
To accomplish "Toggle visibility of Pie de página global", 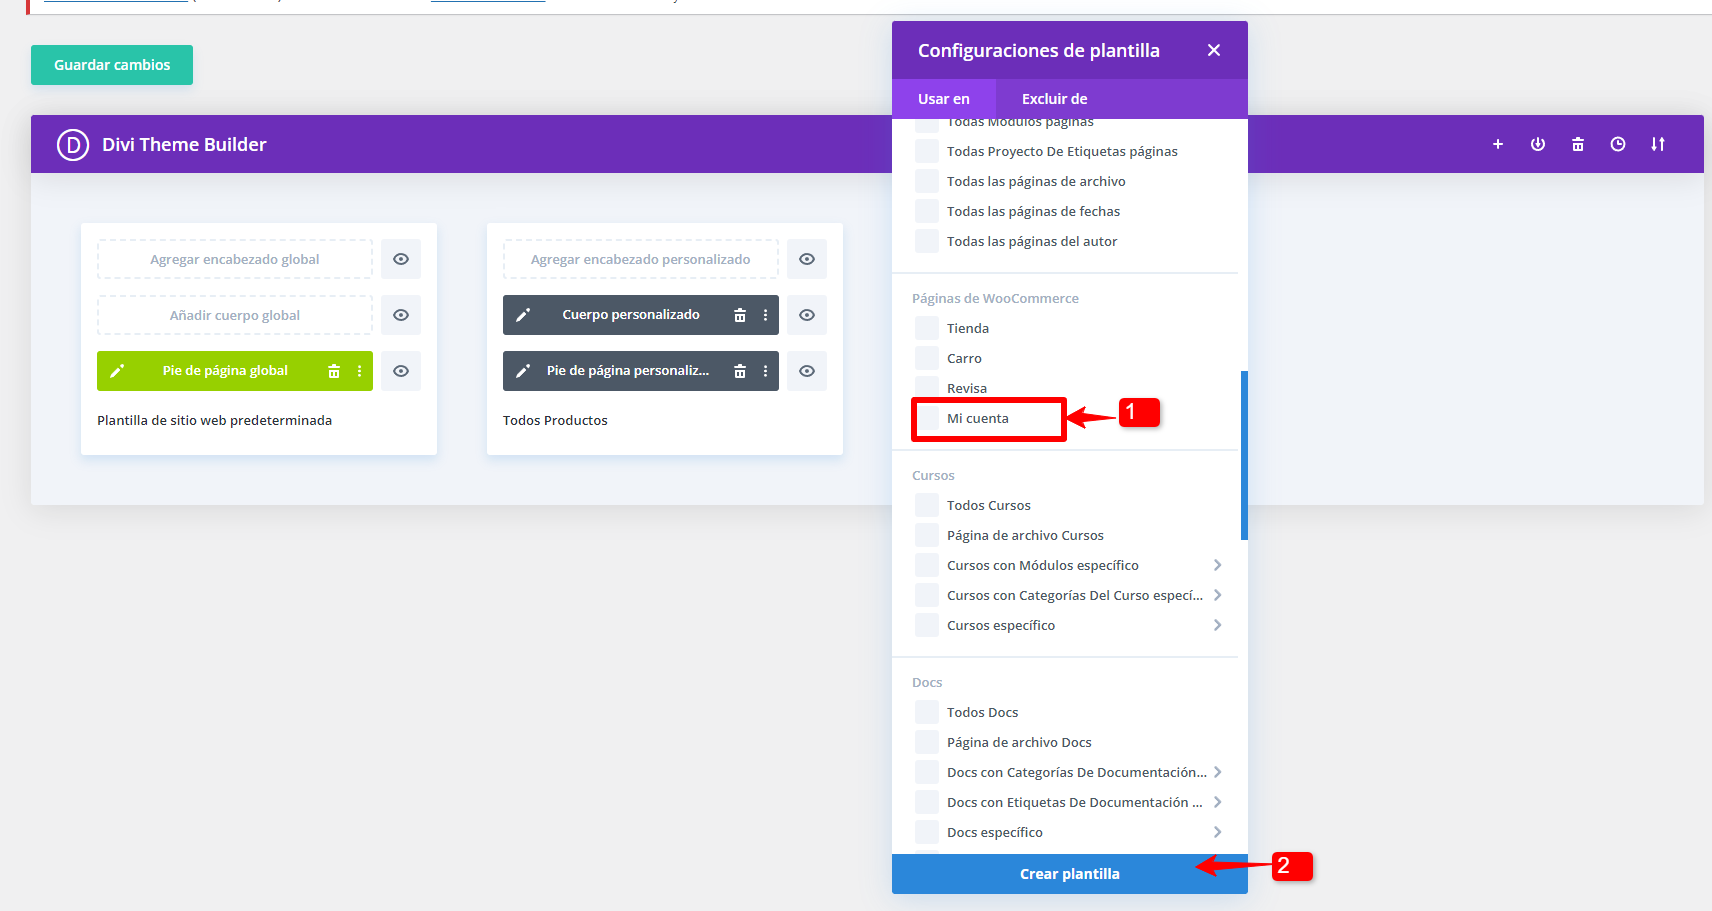I will (x=401, y=371).
